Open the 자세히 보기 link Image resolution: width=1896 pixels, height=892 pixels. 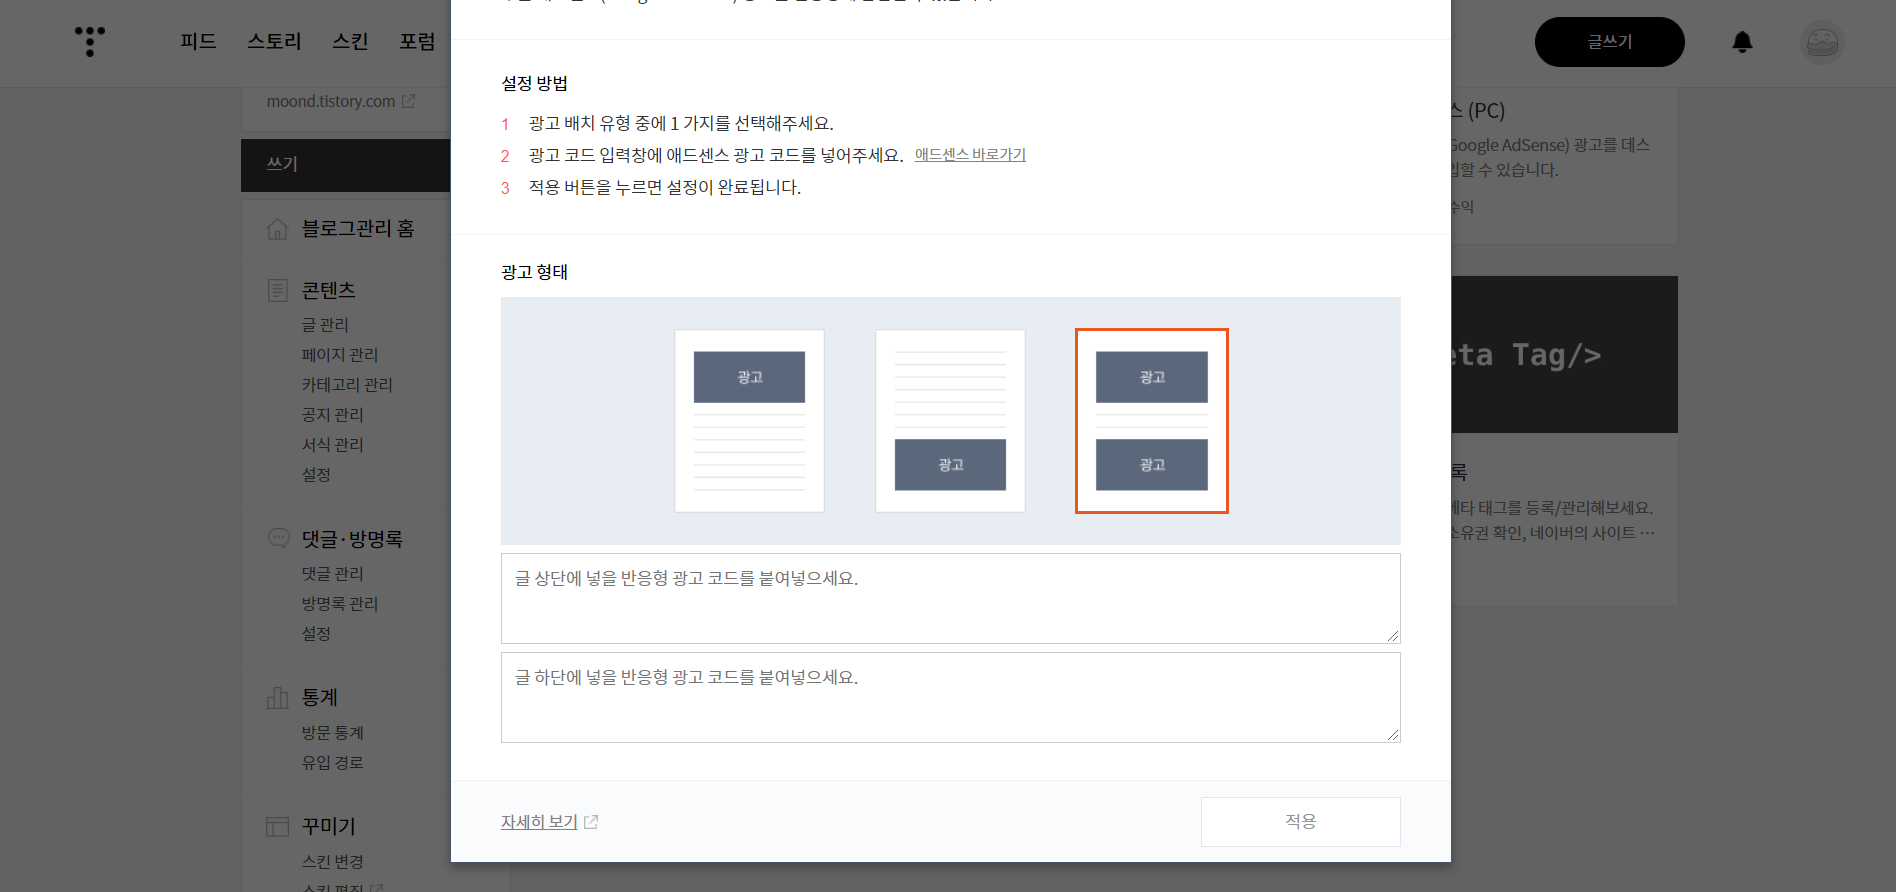point(539,822)
